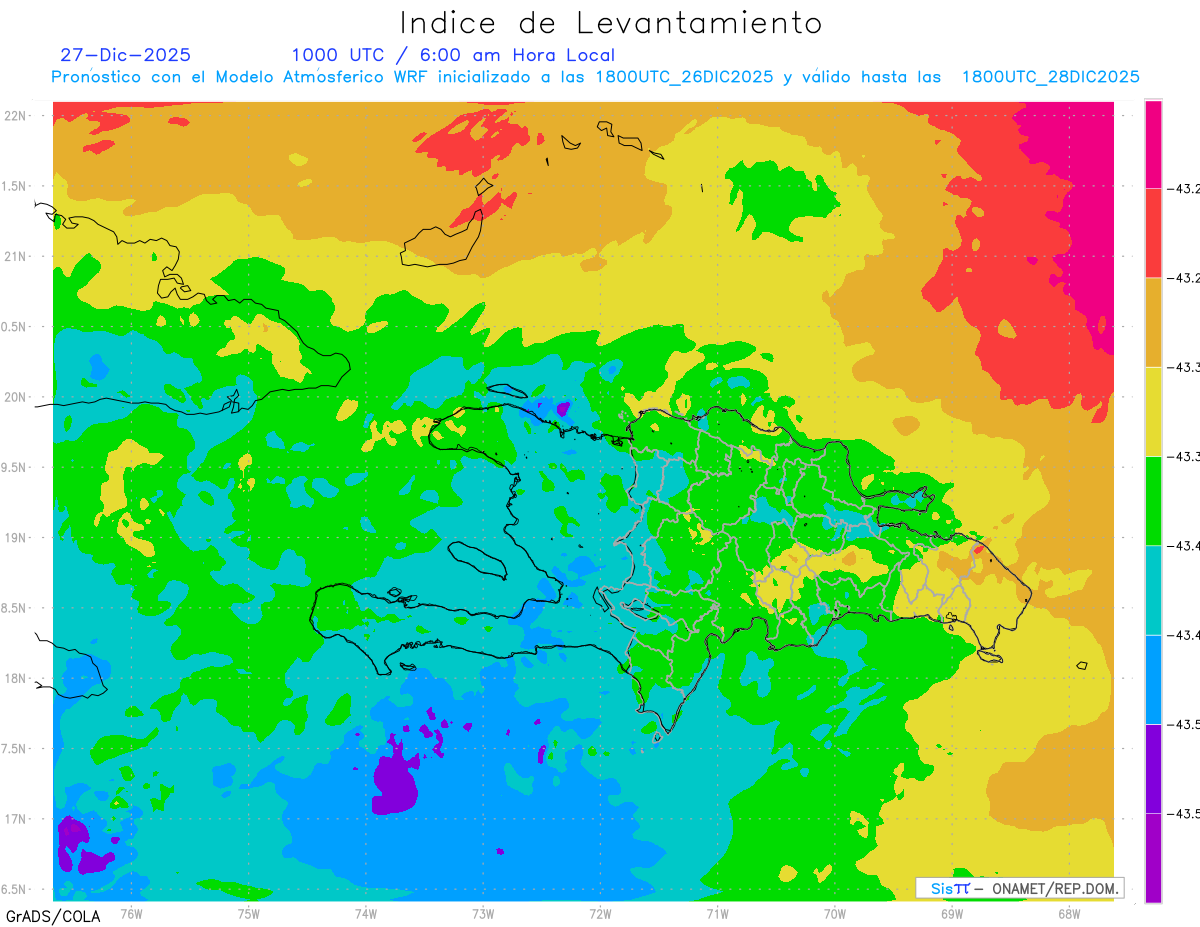This screenshot has height=927, width=1200.
Task: Pick the red swatch in color legend
Action: point(1153,233)
